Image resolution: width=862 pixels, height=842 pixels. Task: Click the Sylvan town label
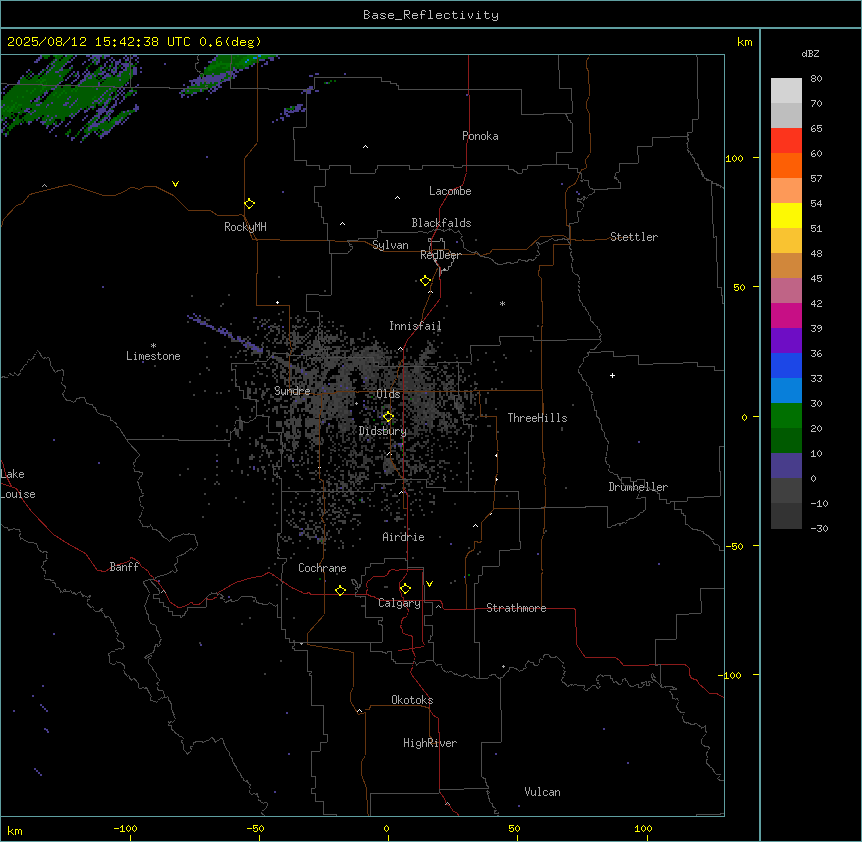point(390,245)
